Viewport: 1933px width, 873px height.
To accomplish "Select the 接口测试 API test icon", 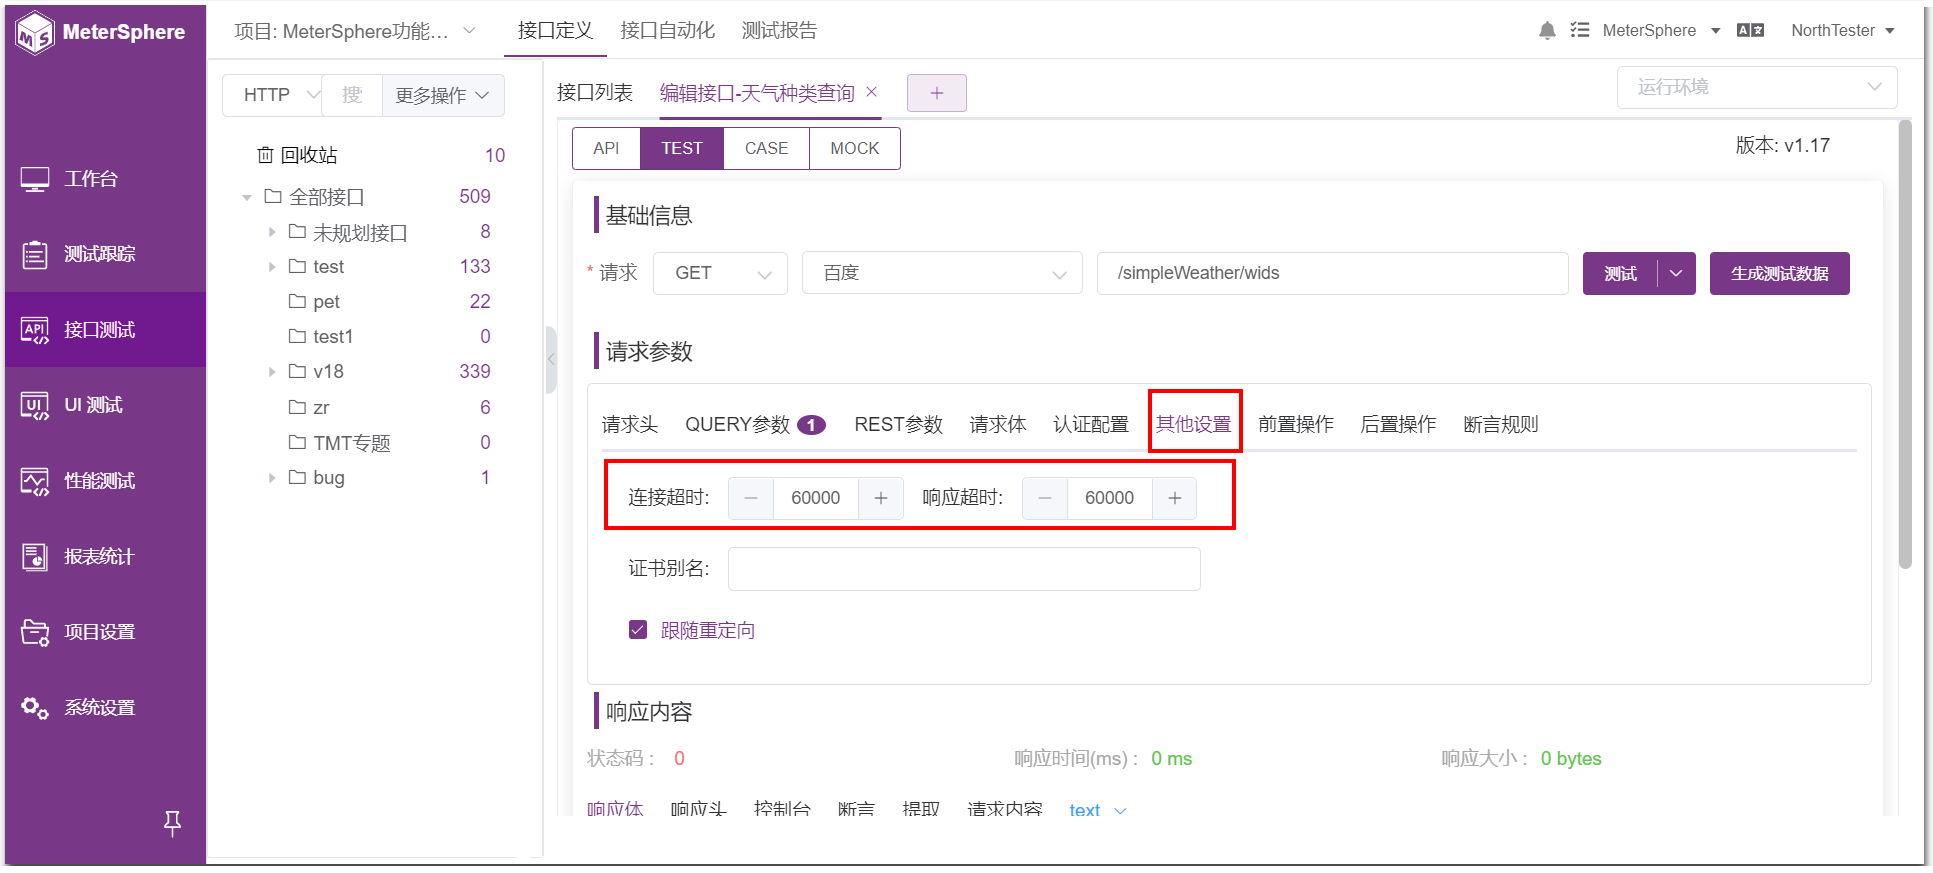I will point(35,330).
